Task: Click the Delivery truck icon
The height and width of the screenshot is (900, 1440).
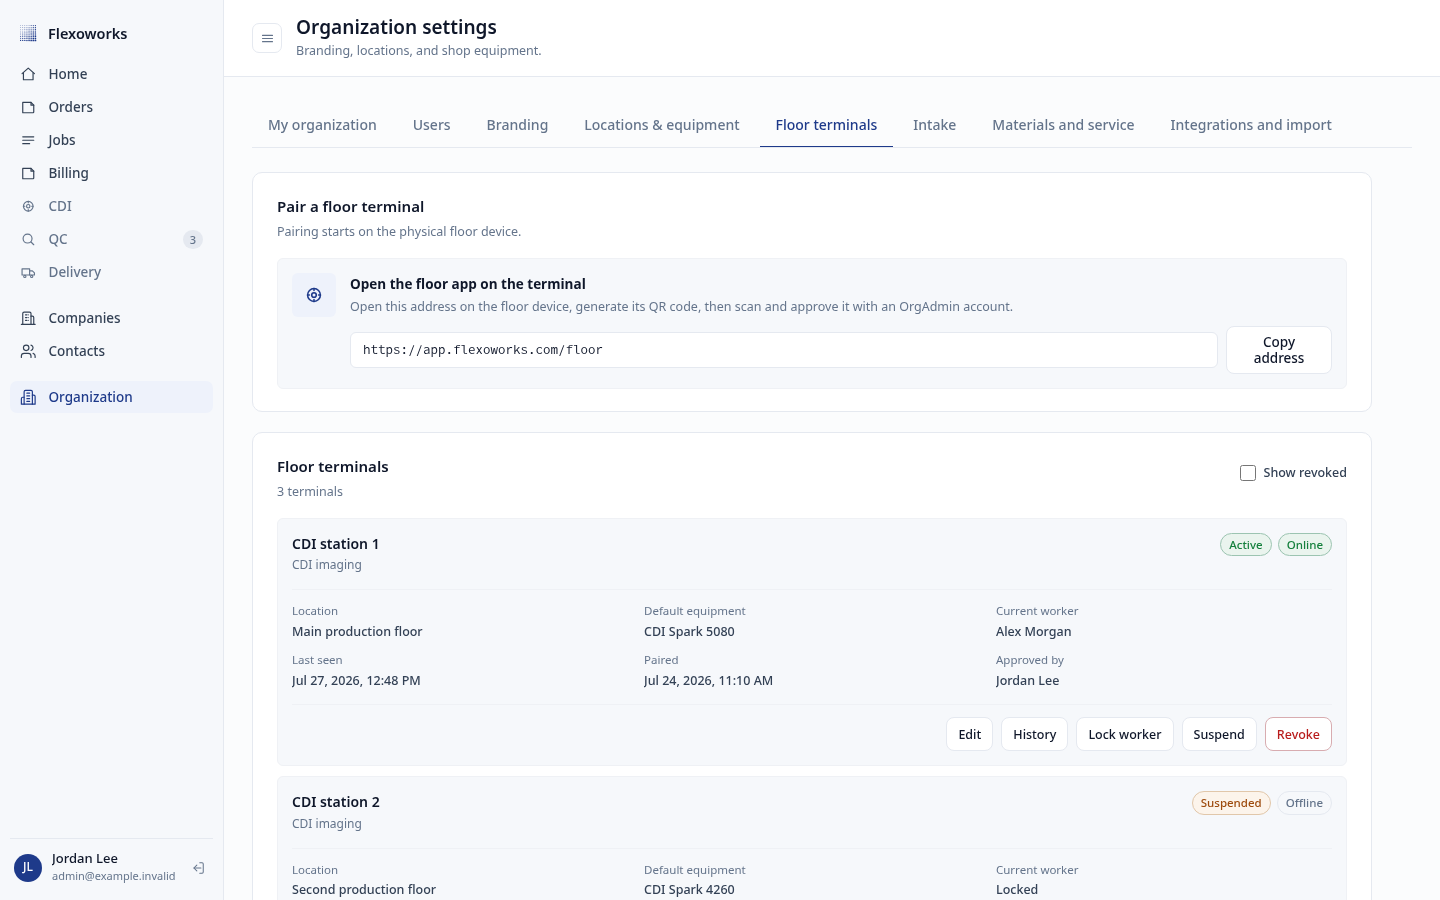Action: coord(28,272)
